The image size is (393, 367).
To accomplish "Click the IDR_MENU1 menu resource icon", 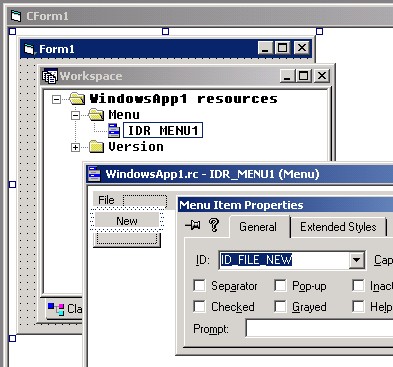I will pyautogui.click(x=114, y=130).
